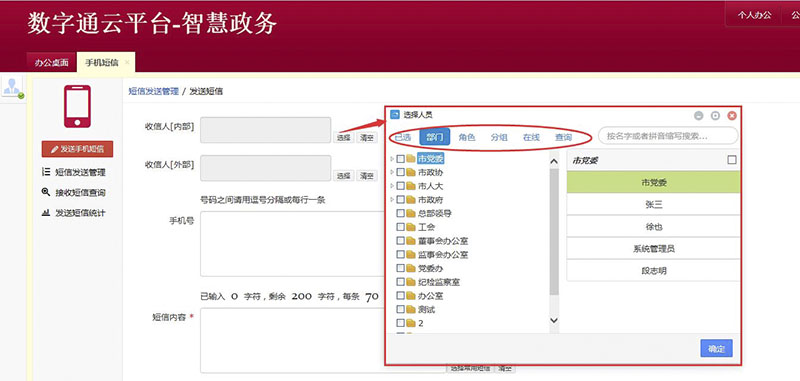The width and height of the screenshot is (800, 381).
Task: Open the 在线 tab in dialog
Action: 531,137
